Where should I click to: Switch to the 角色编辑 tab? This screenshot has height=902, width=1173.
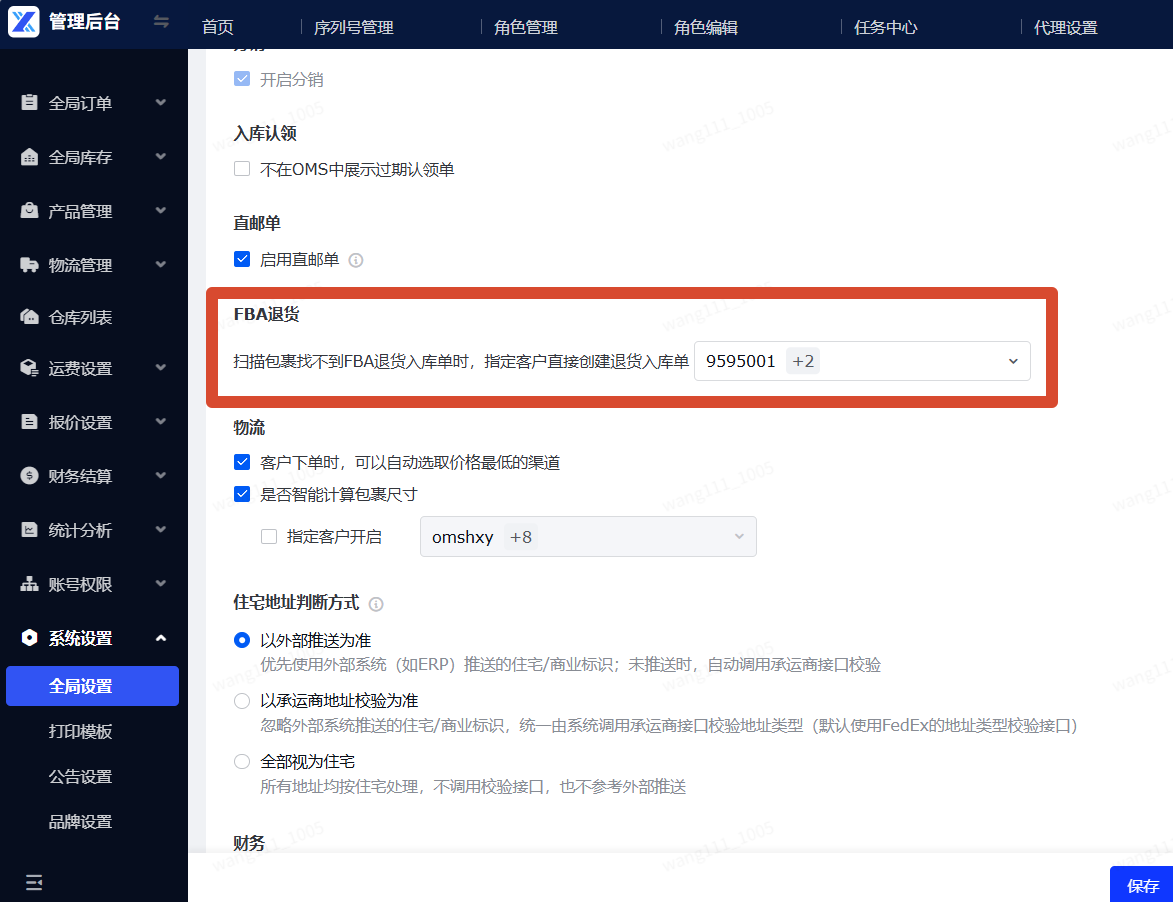705,28
